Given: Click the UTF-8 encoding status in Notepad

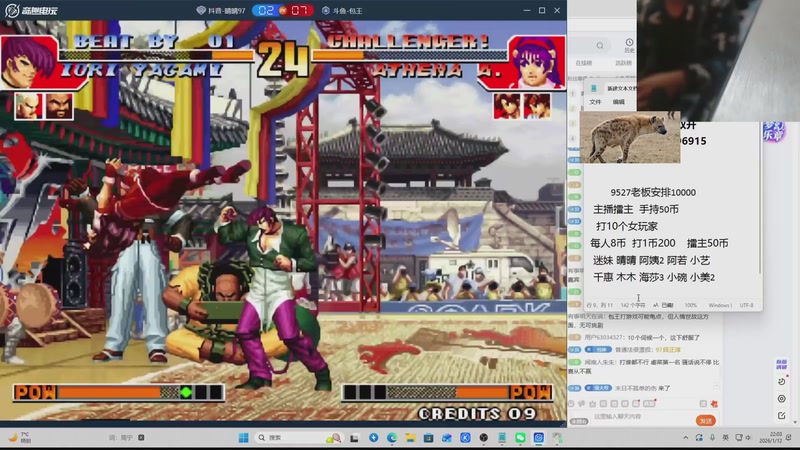Looking at the screenshot, I should coord(746,305).
